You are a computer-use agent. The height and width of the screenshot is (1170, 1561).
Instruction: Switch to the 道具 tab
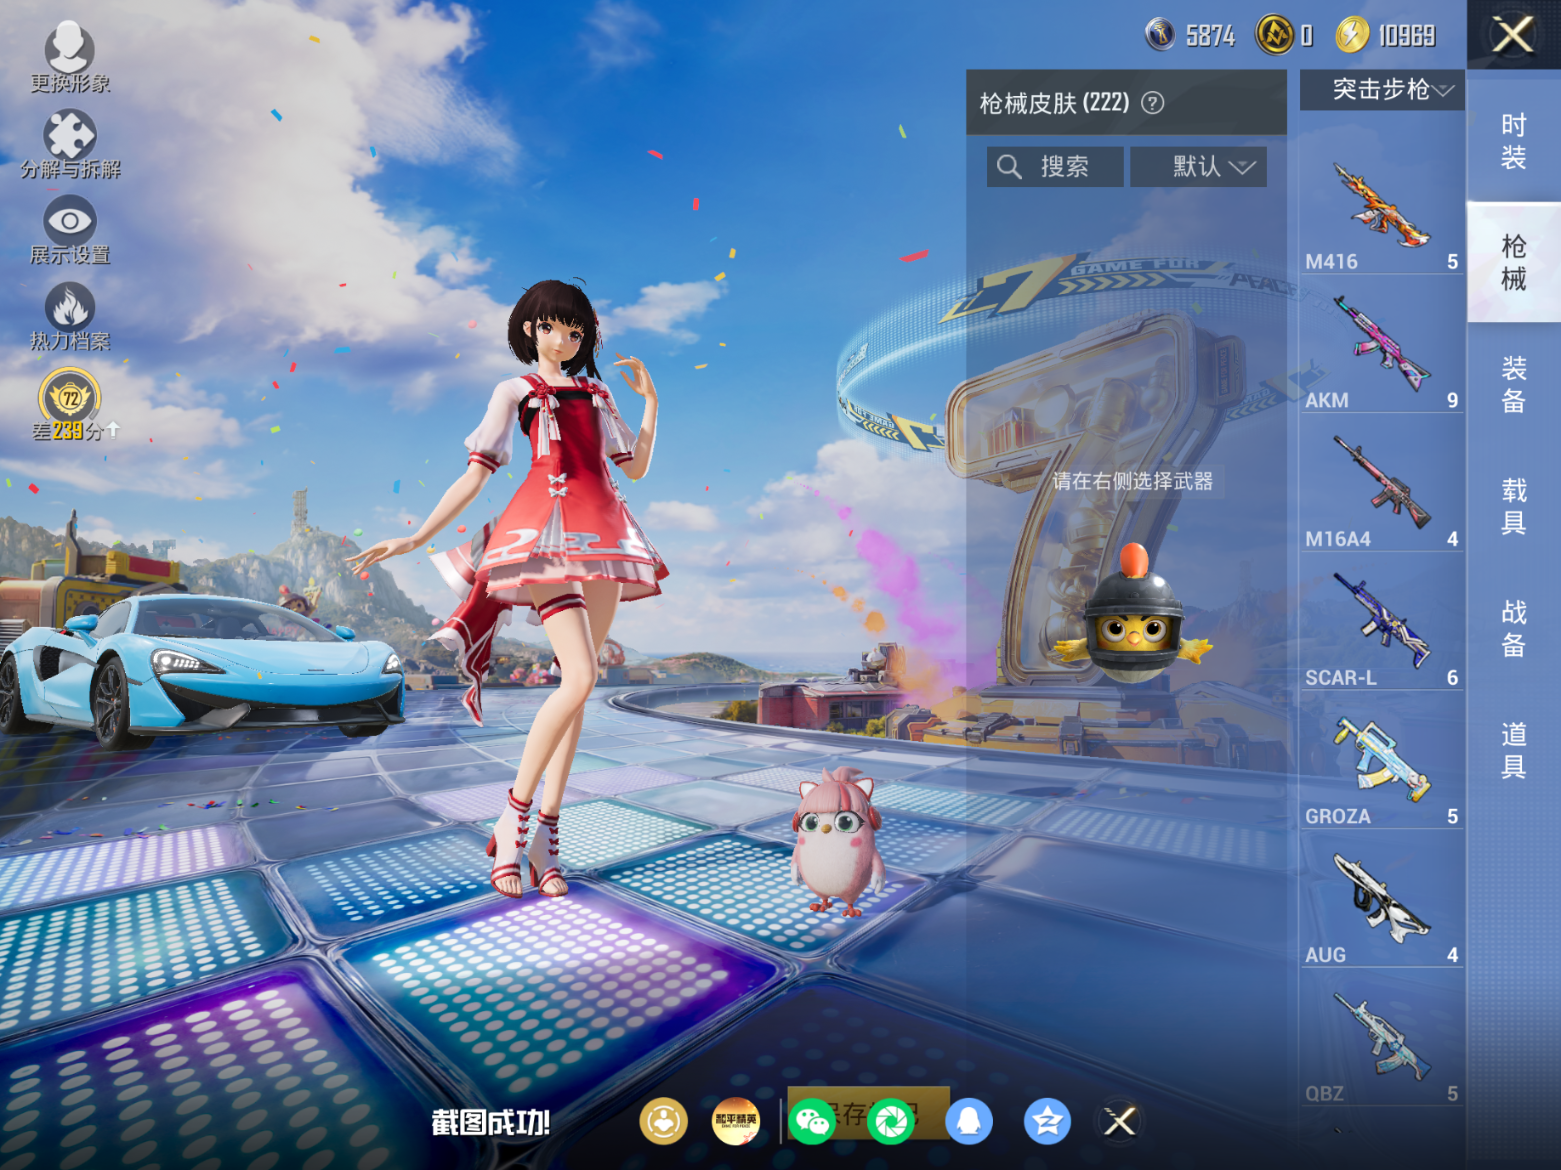(x=1514, y=750)
